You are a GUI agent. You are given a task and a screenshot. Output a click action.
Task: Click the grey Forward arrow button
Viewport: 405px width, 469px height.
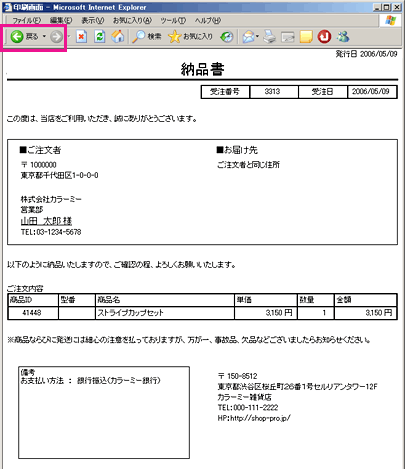click(x=56, y=37)
